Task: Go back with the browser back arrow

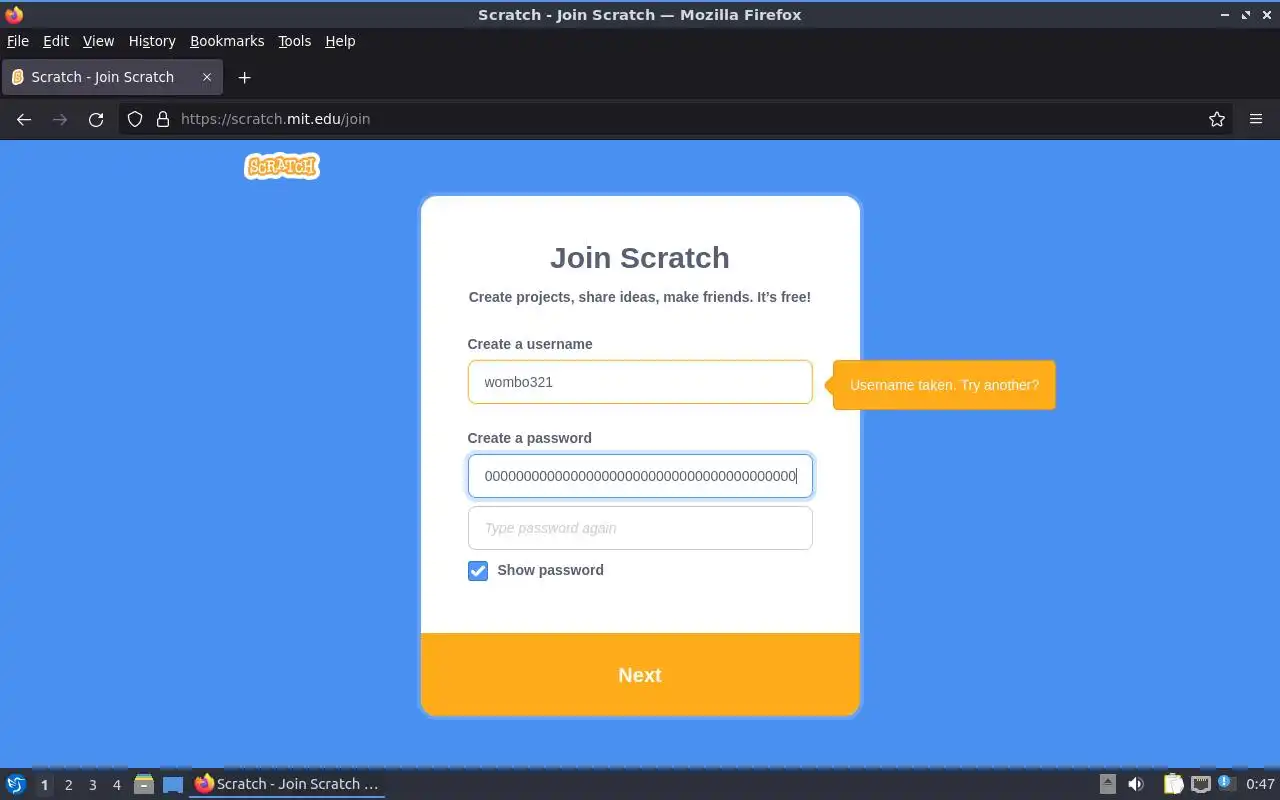Action: [24, 119]
